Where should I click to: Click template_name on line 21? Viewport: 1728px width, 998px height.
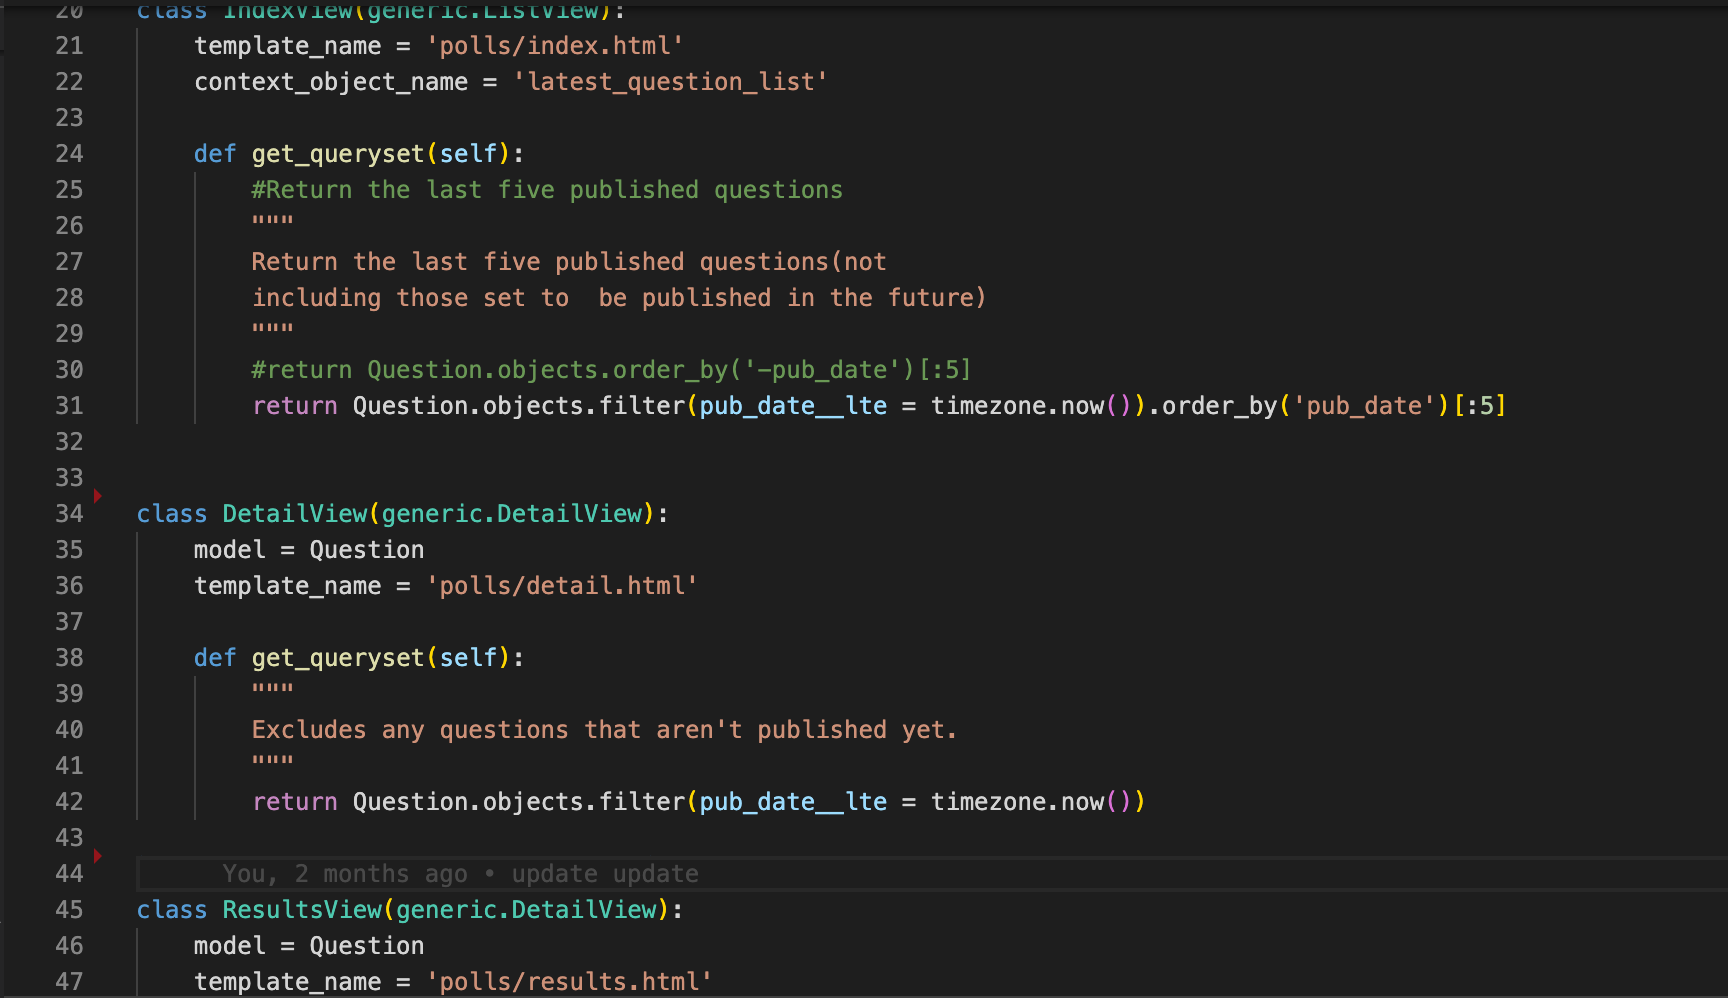point(287,46)
